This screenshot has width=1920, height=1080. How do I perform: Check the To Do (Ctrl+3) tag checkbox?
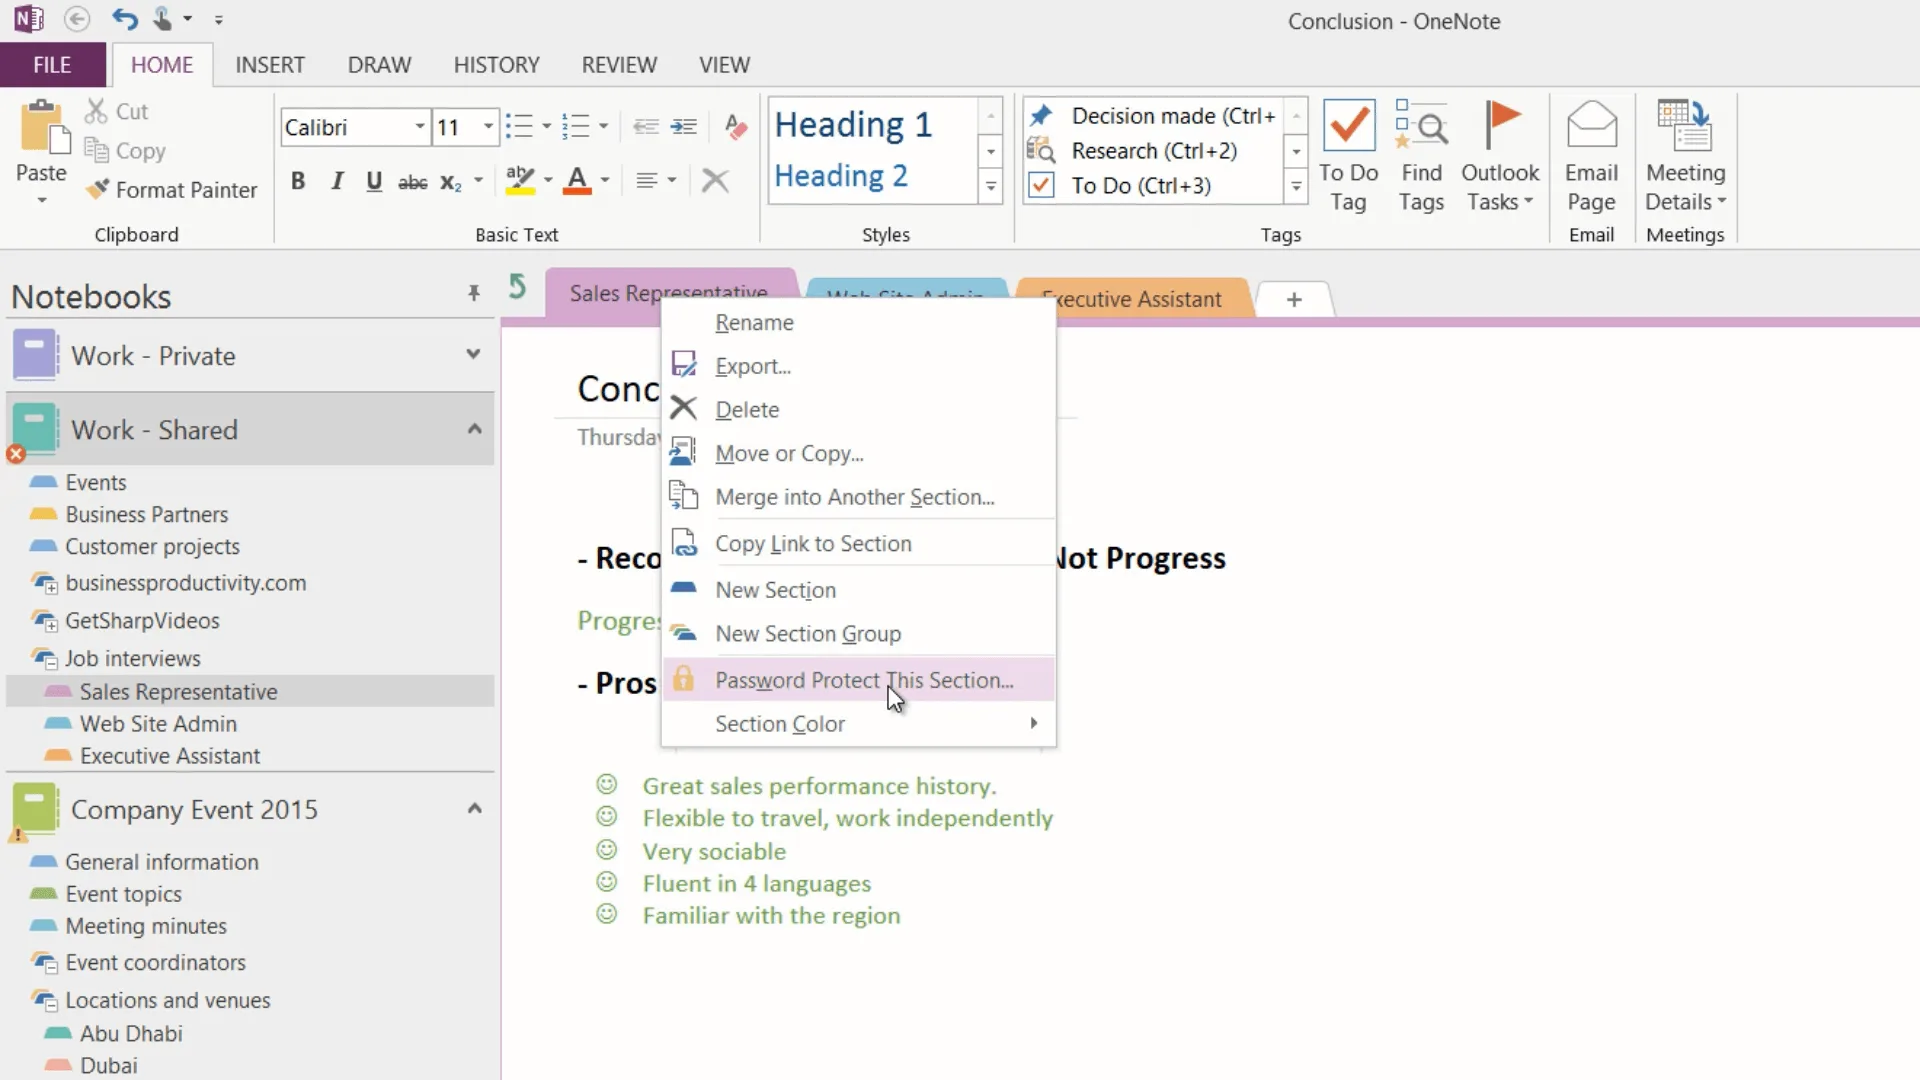(1041, 186)
